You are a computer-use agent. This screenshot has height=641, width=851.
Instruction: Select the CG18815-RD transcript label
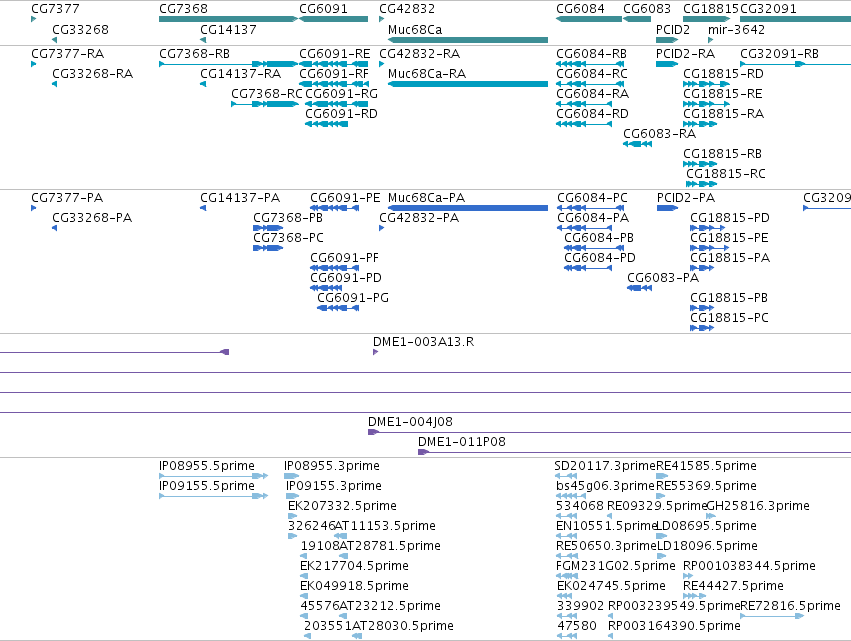tap(723, 74)
